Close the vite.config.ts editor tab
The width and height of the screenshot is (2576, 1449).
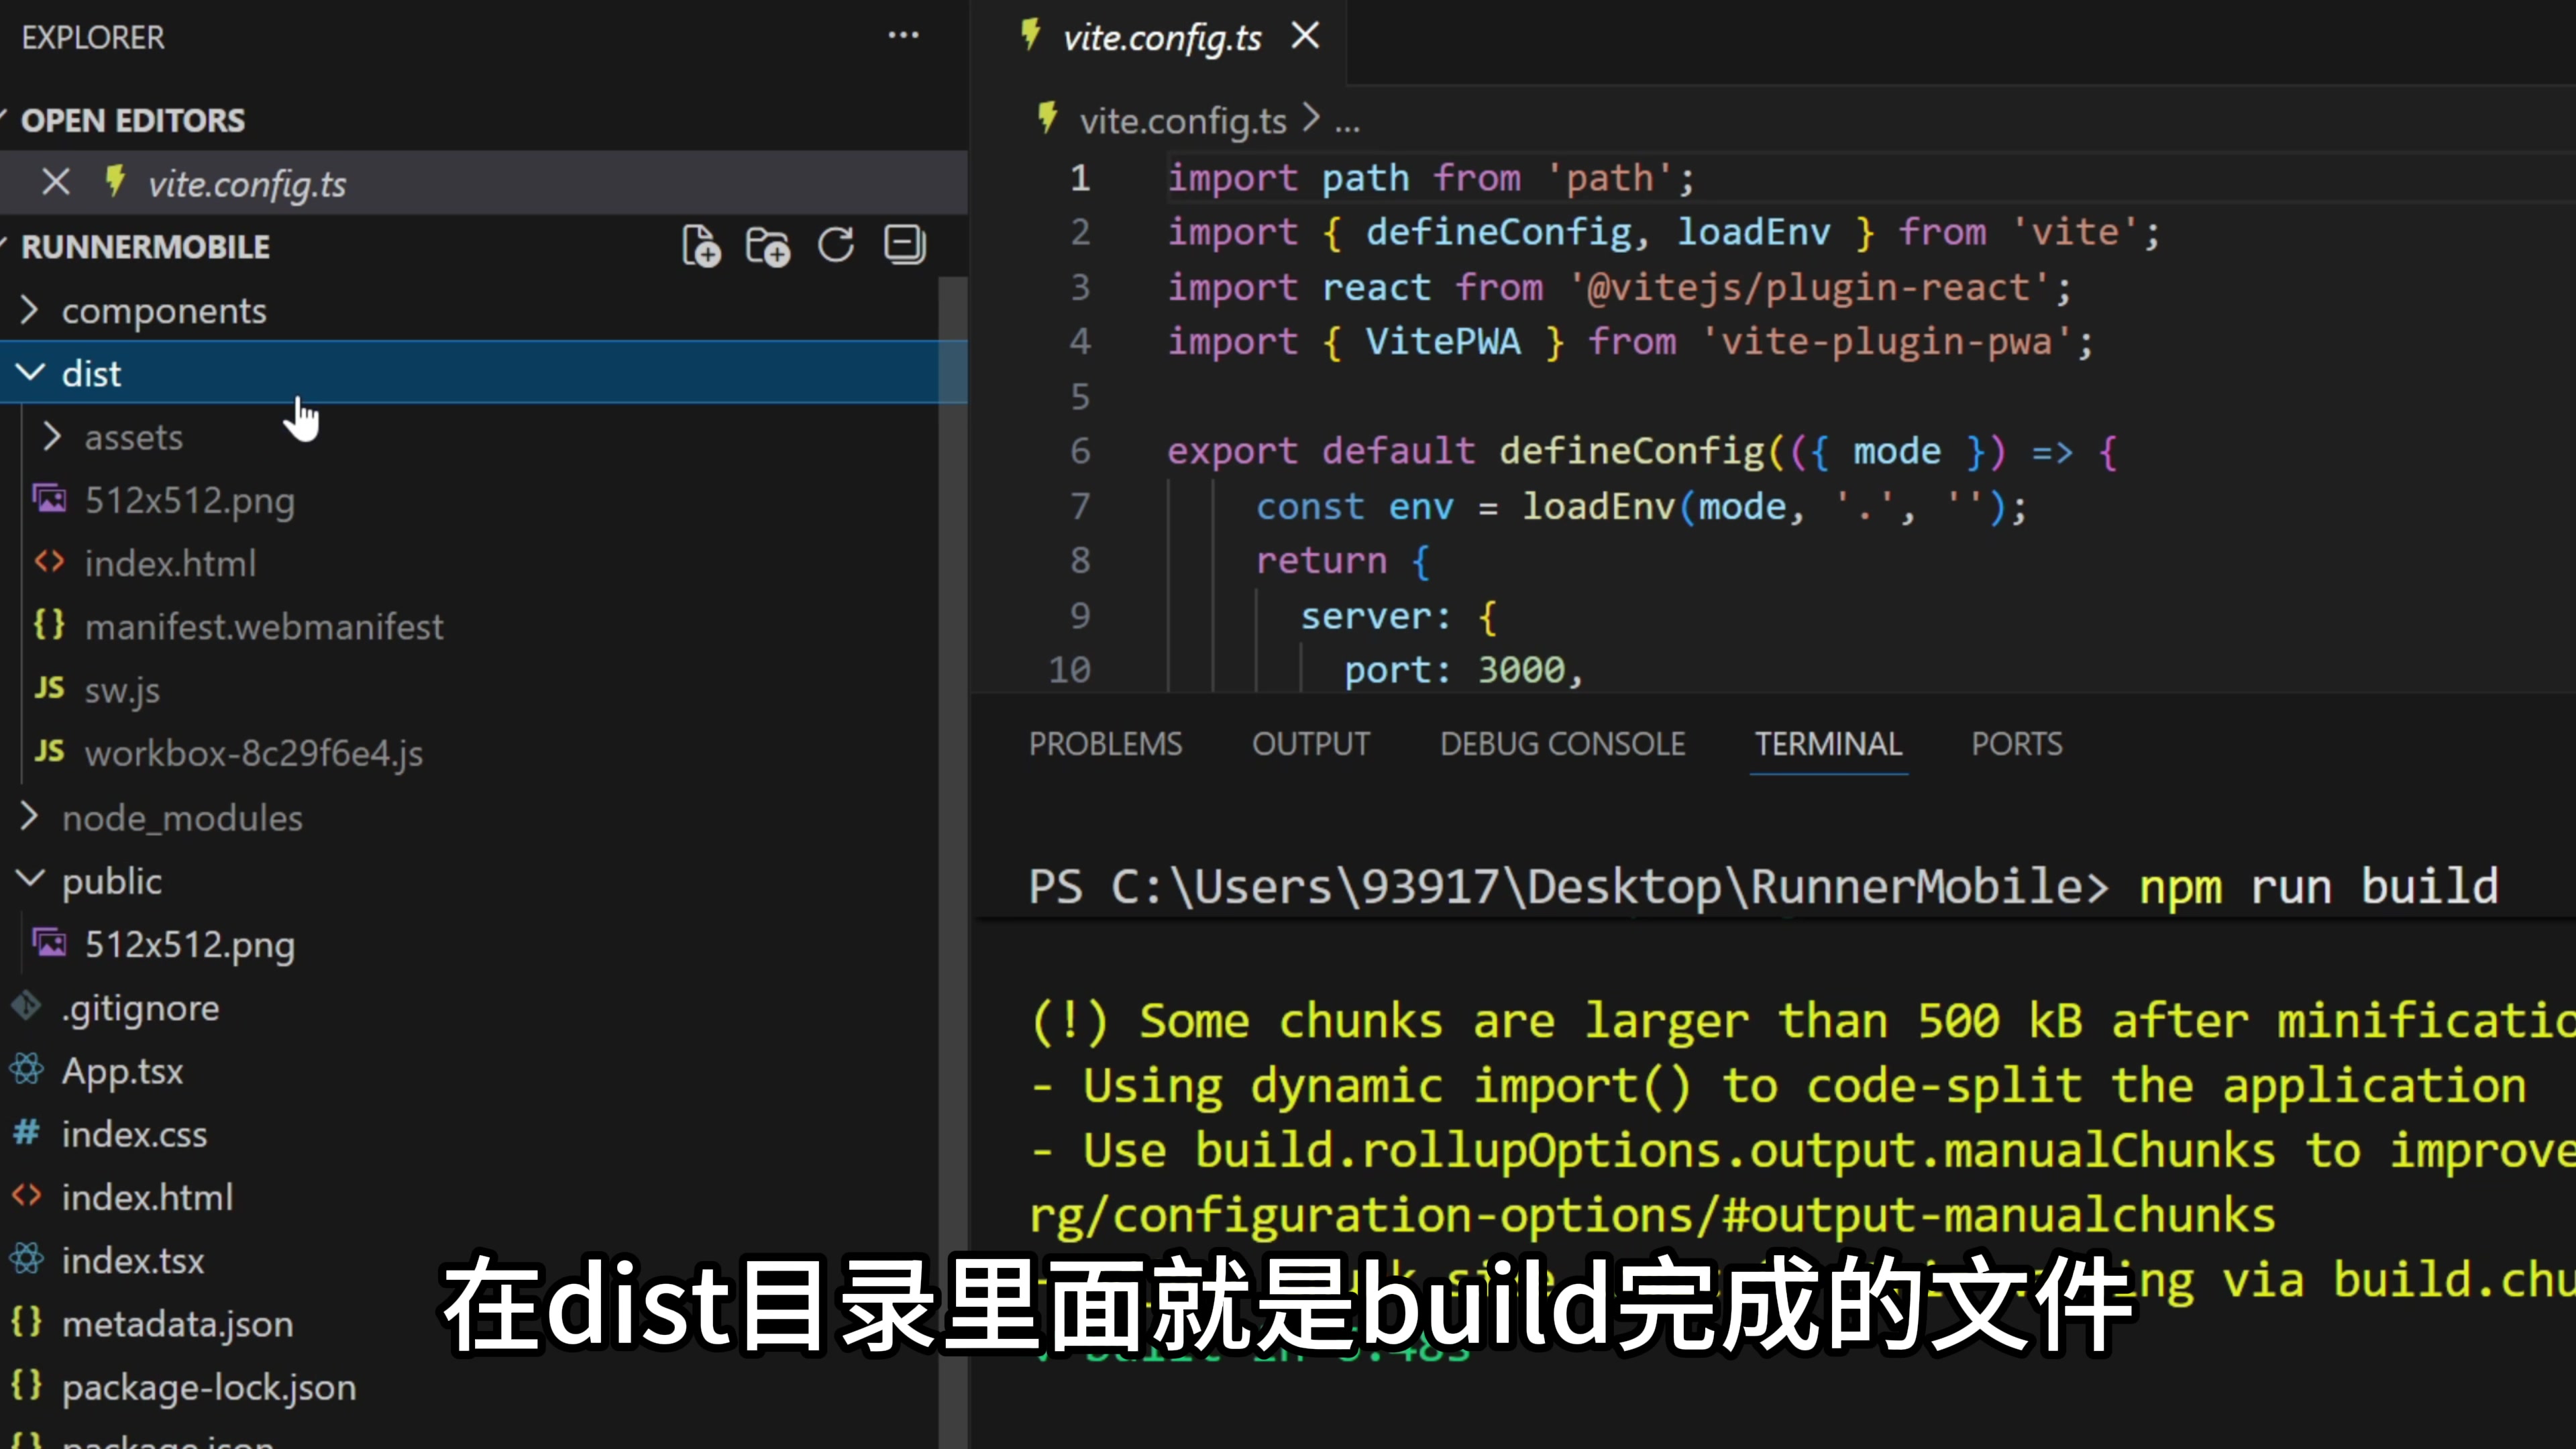[1305, 37]
